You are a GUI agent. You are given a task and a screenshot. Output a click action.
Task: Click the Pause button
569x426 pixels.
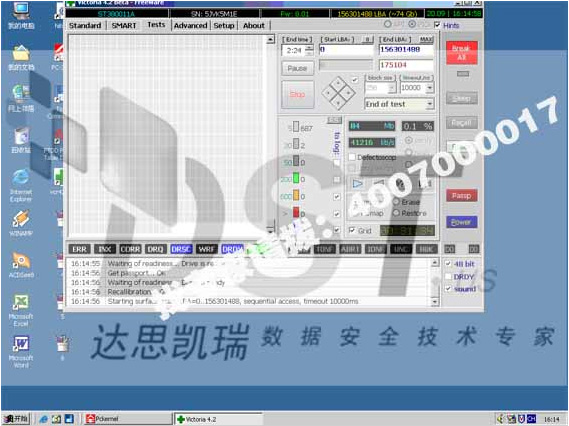(298, 68)
